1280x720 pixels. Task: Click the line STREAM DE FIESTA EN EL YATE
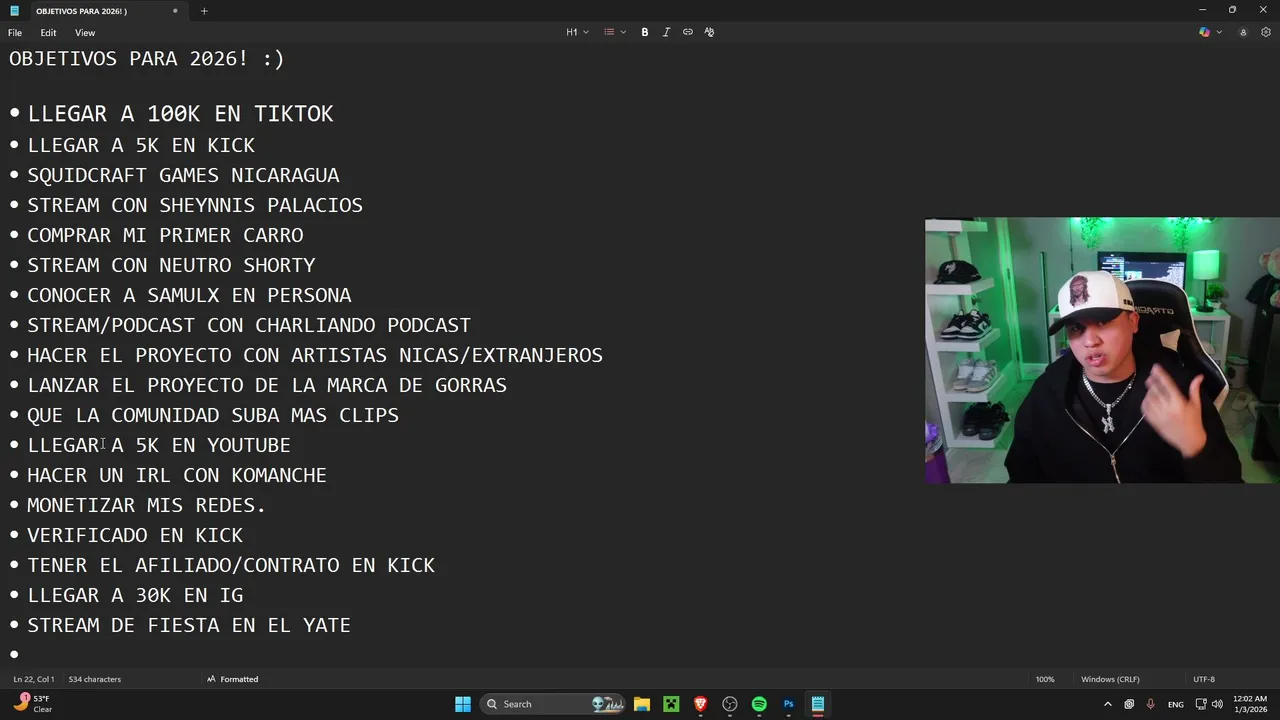point(189,625)
